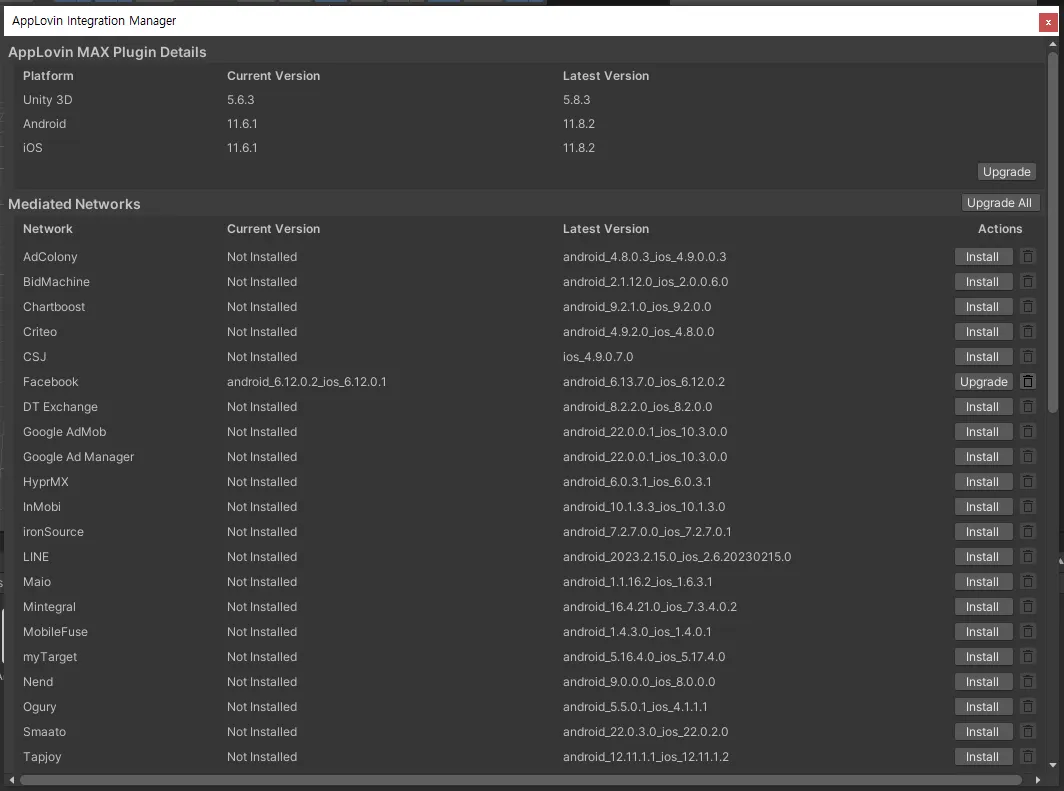The width and height of the screenshot is (1064, 791).
Task: Close the AppLovin Integration Manager window
Action: (x=1048, y=22)
